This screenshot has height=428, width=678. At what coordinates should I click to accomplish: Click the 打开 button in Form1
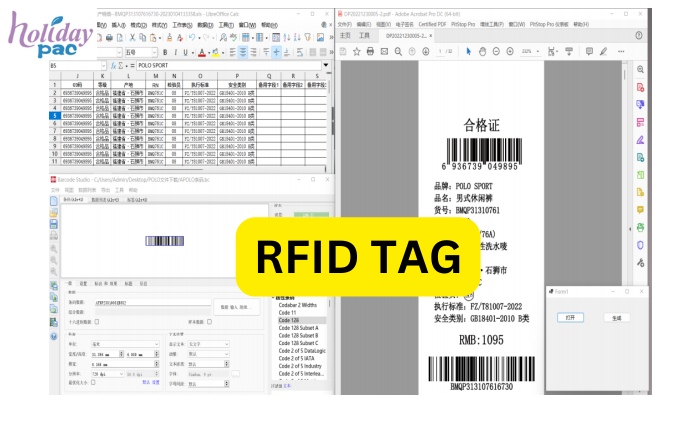click(570, 318)
